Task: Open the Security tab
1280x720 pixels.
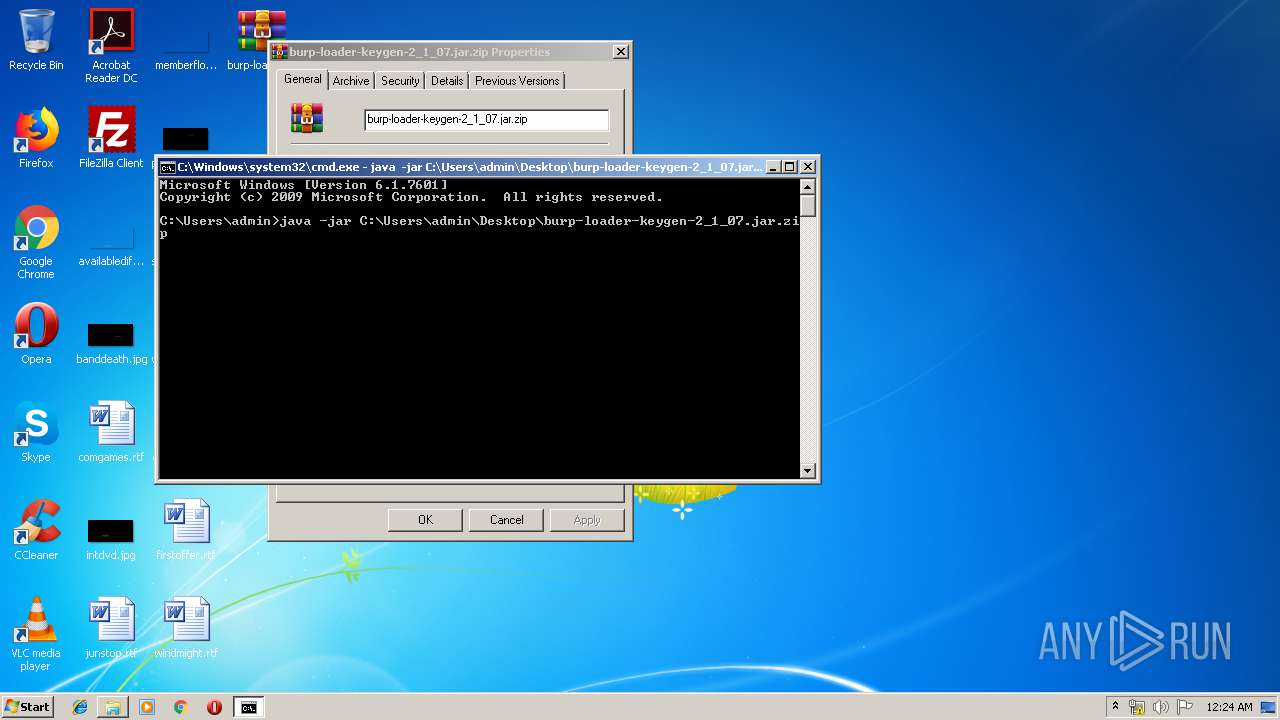Action: point(400,81)
